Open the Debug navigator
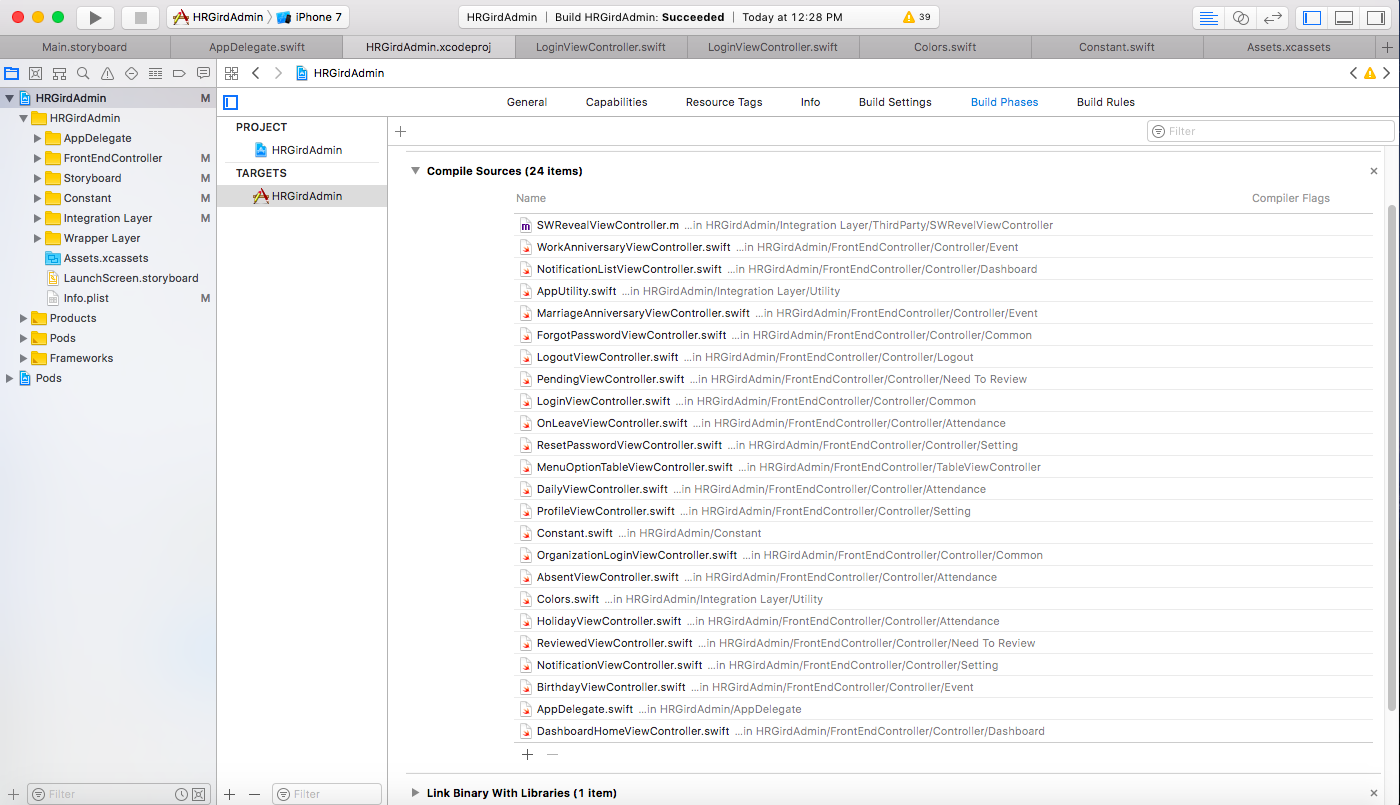The width and height of the screenshot is (1400, 805). click(x=155, y=73)
